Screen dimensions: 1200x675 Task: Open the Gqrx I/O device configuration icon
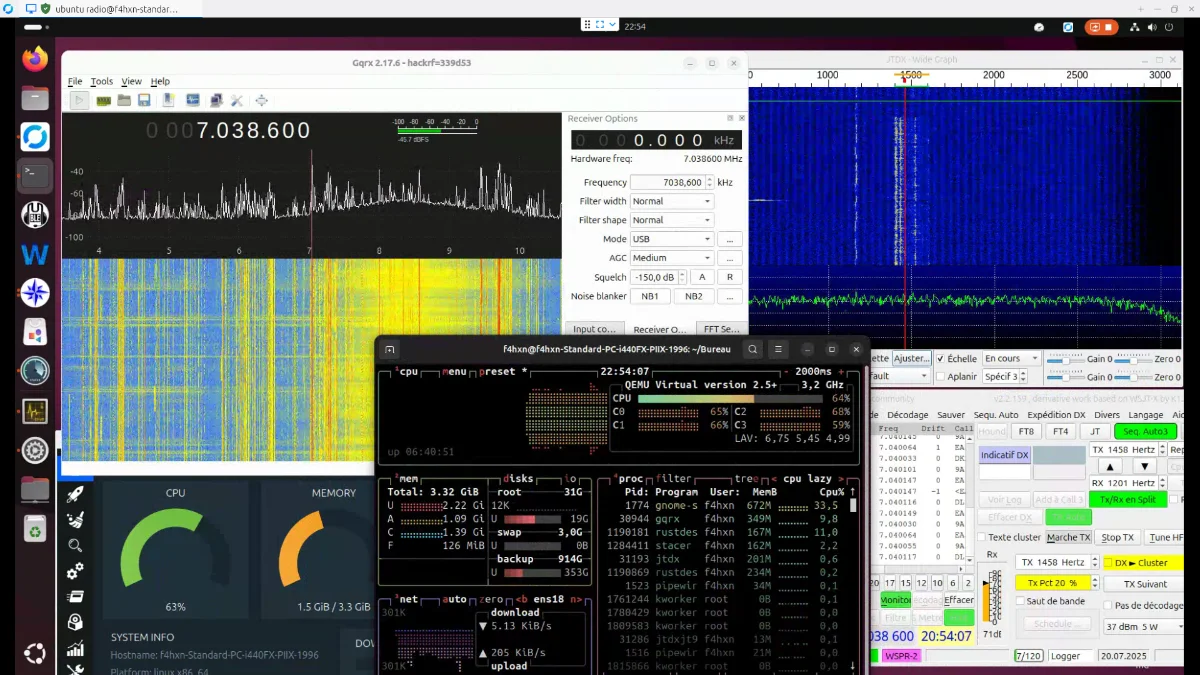pos(103,100)
